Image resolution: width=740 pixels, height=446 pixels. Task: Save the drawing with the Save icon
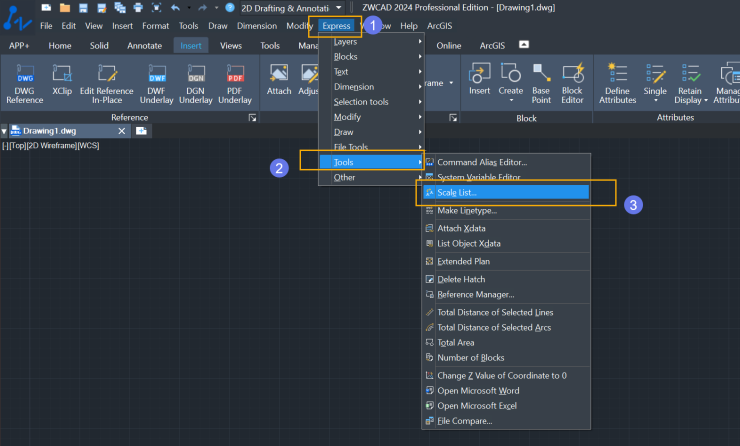(x=83, y=8)
